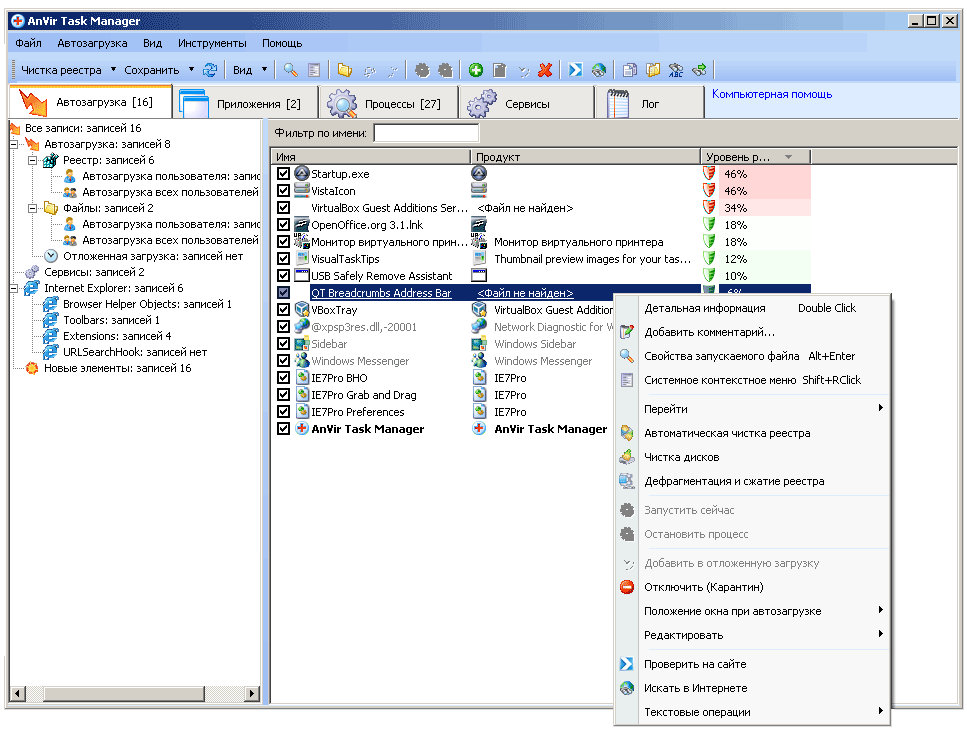Choose Детальная информация from context menu
Image resolution: width=967 pixels, height=734 pixels.
click(705, 308)
